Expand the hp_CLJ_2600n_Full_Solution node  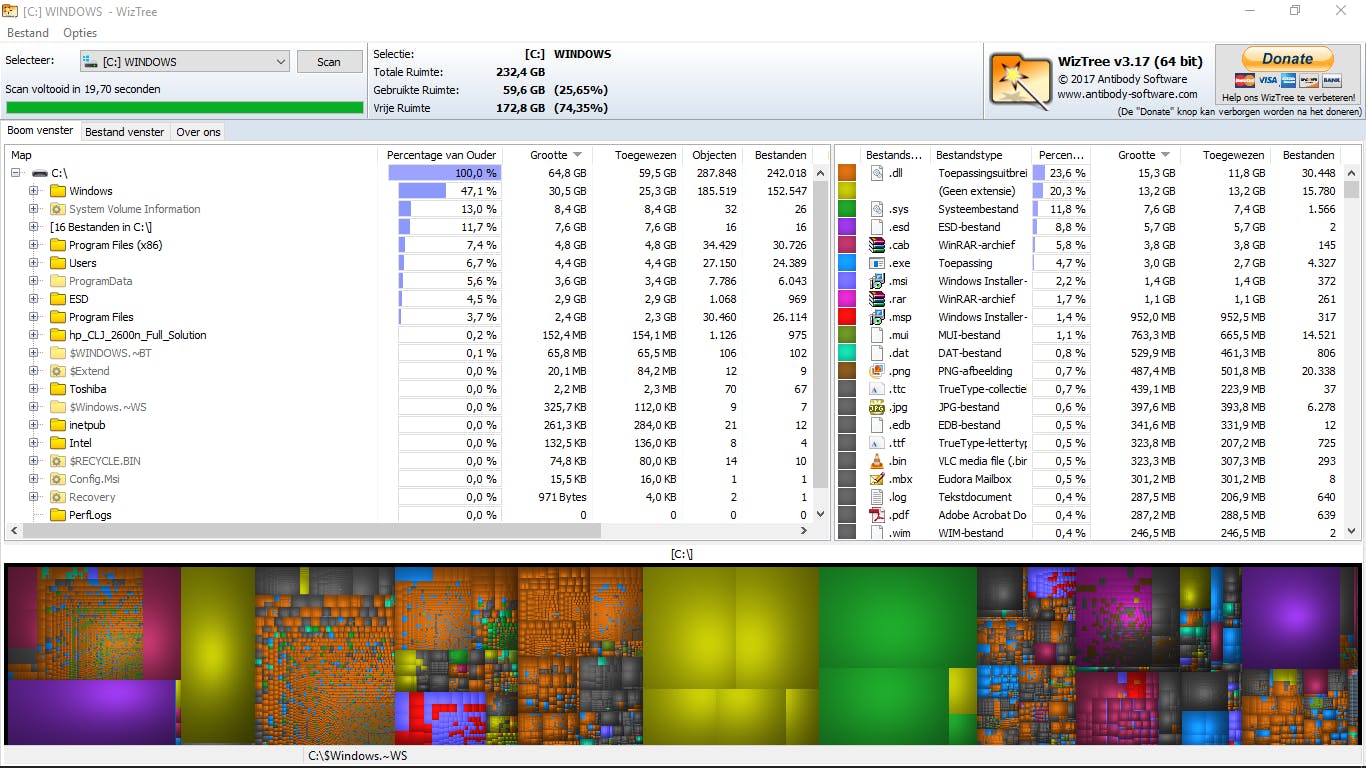pos(34,335)
